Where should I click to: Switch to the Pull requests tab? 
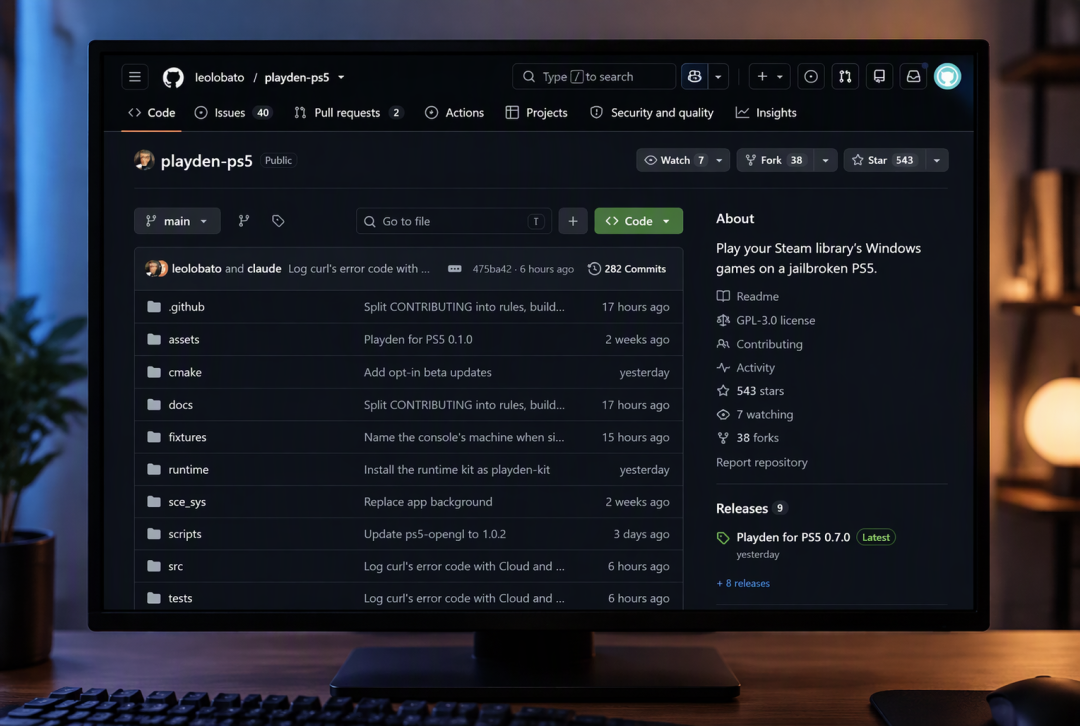(x=348, y=112)
